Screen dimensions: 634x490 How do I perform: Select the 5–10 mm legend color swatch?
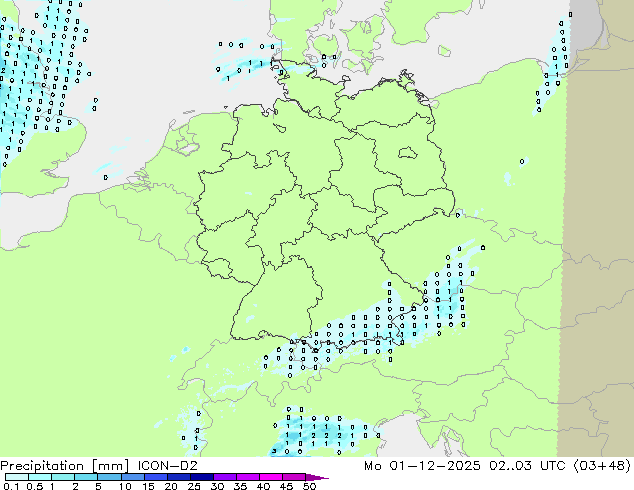point(109,477)
